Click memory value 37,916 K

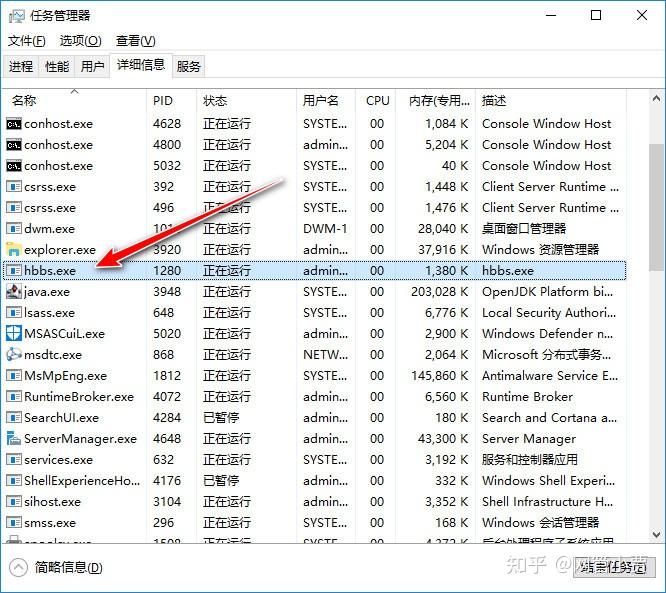click(443, 250)
